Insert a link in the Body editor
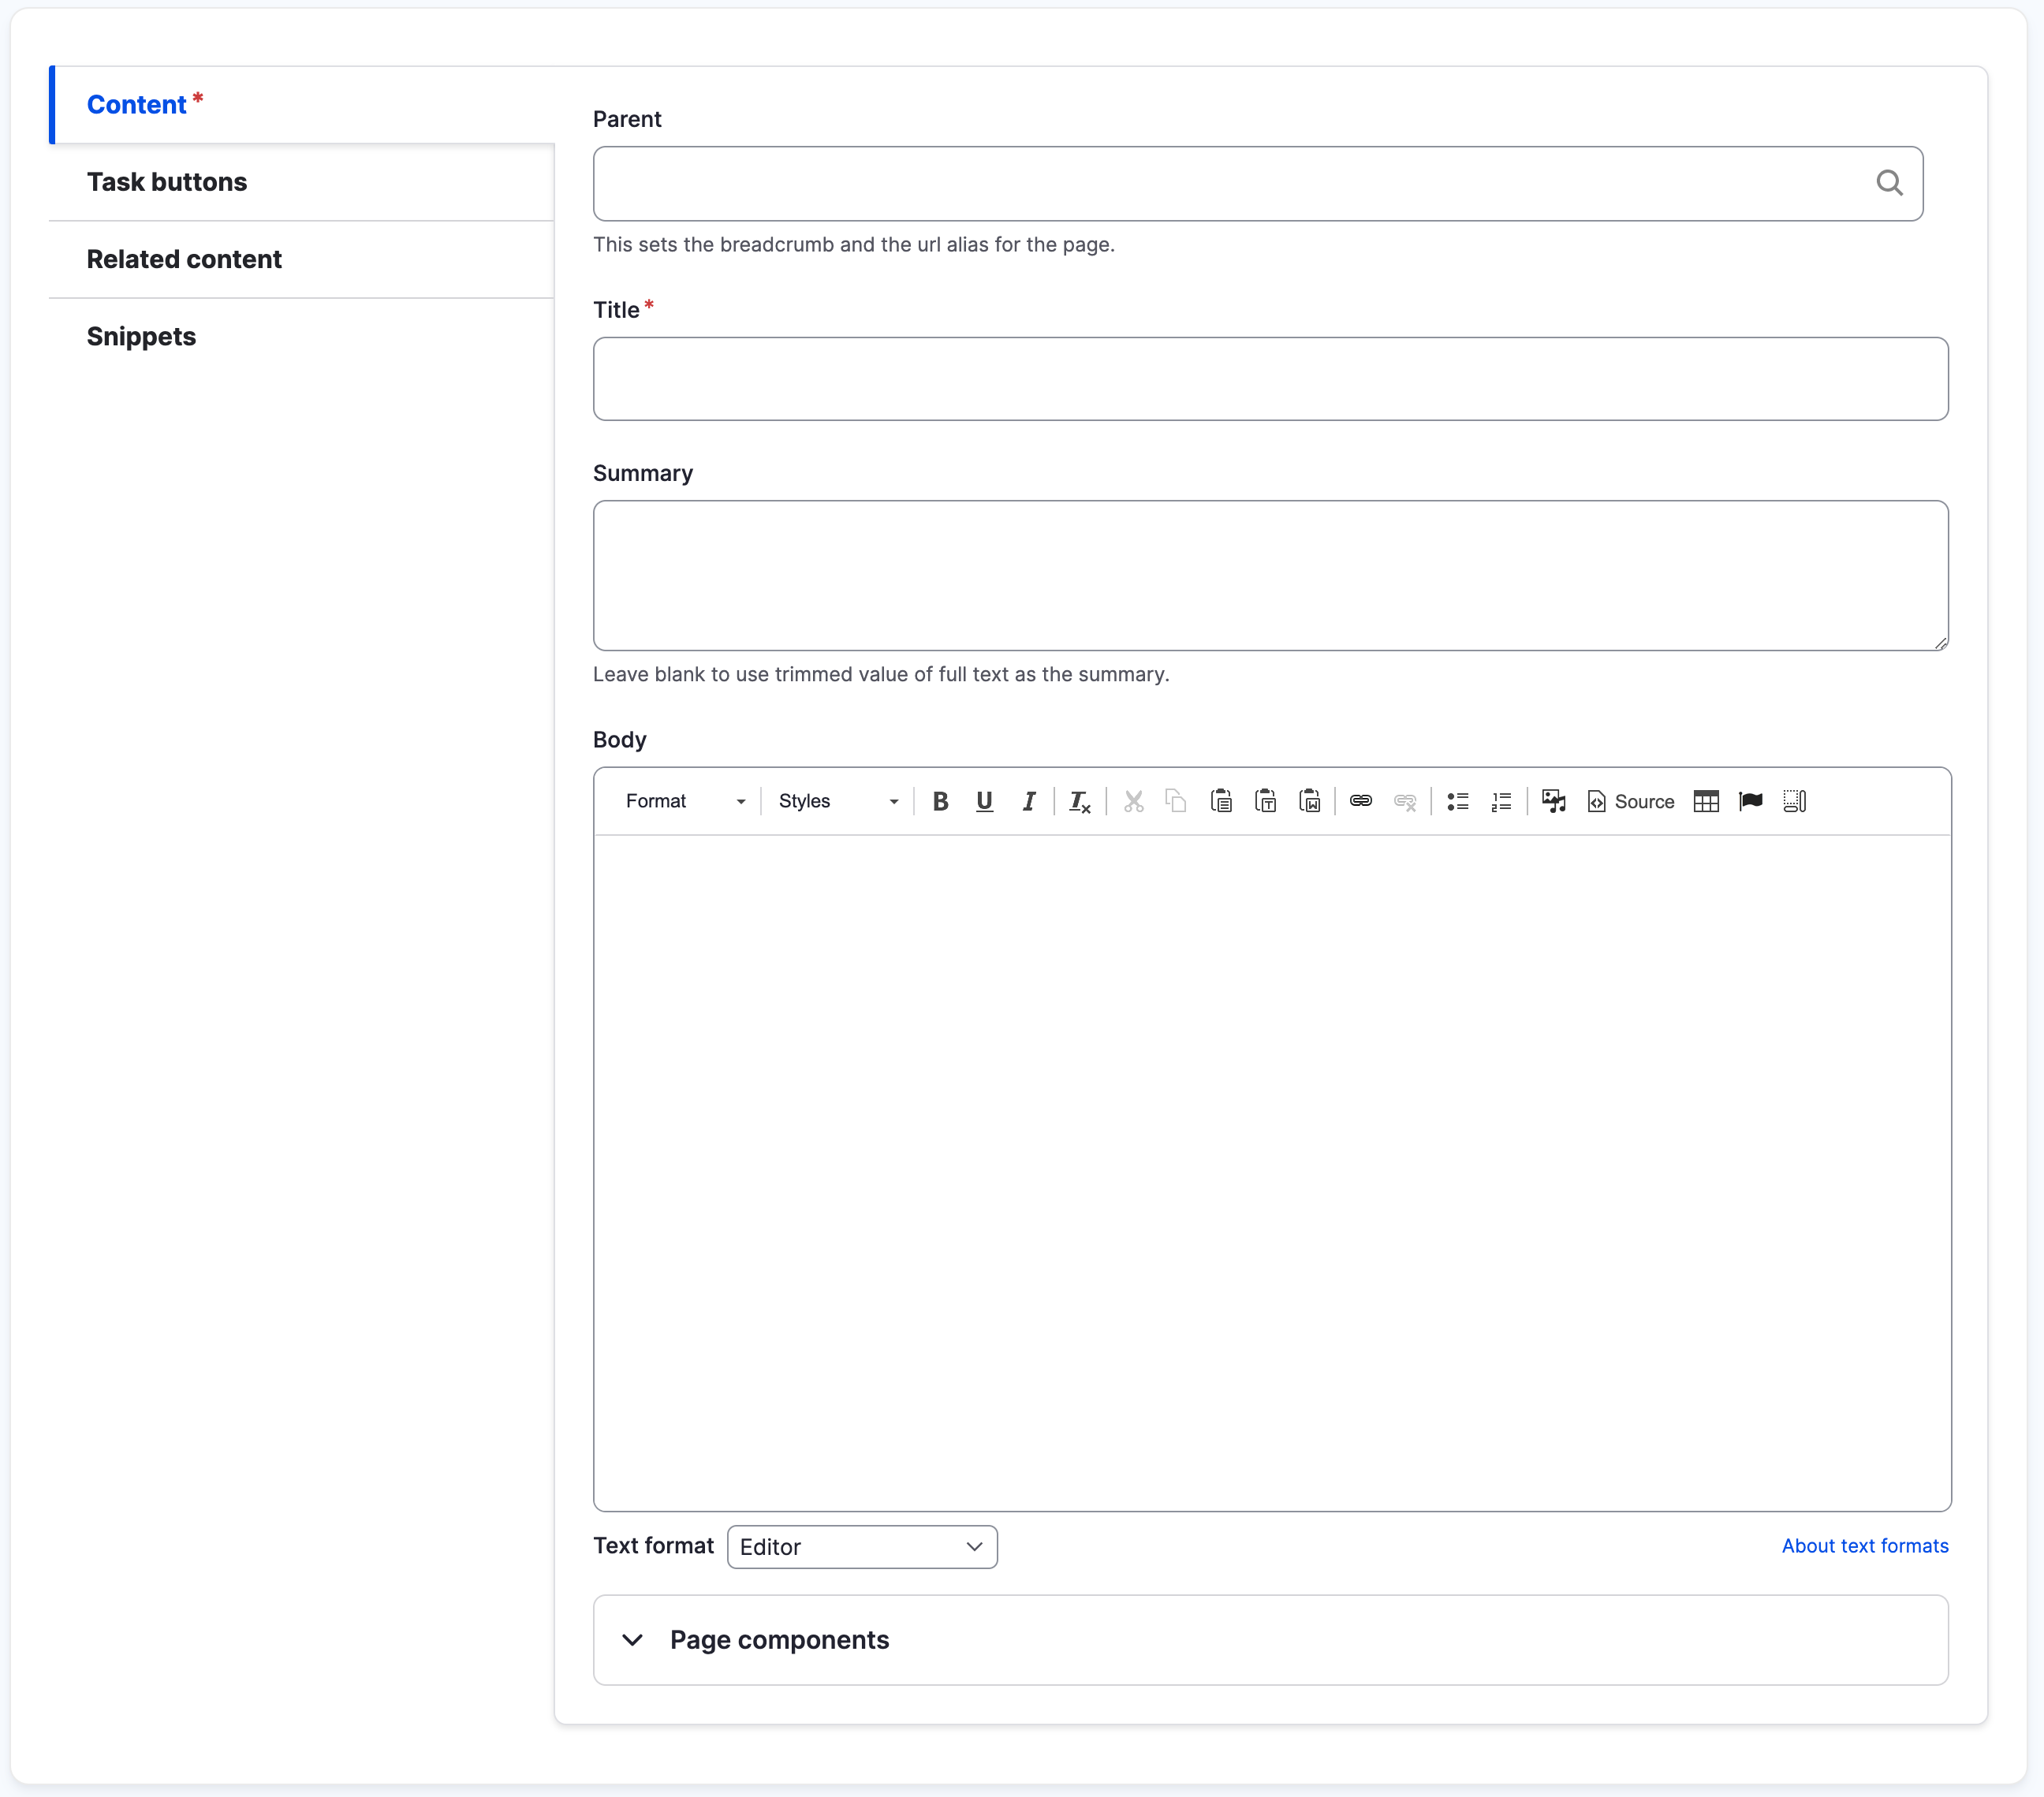This screenshot has height=1797, width=2044. coord(1361,801)
